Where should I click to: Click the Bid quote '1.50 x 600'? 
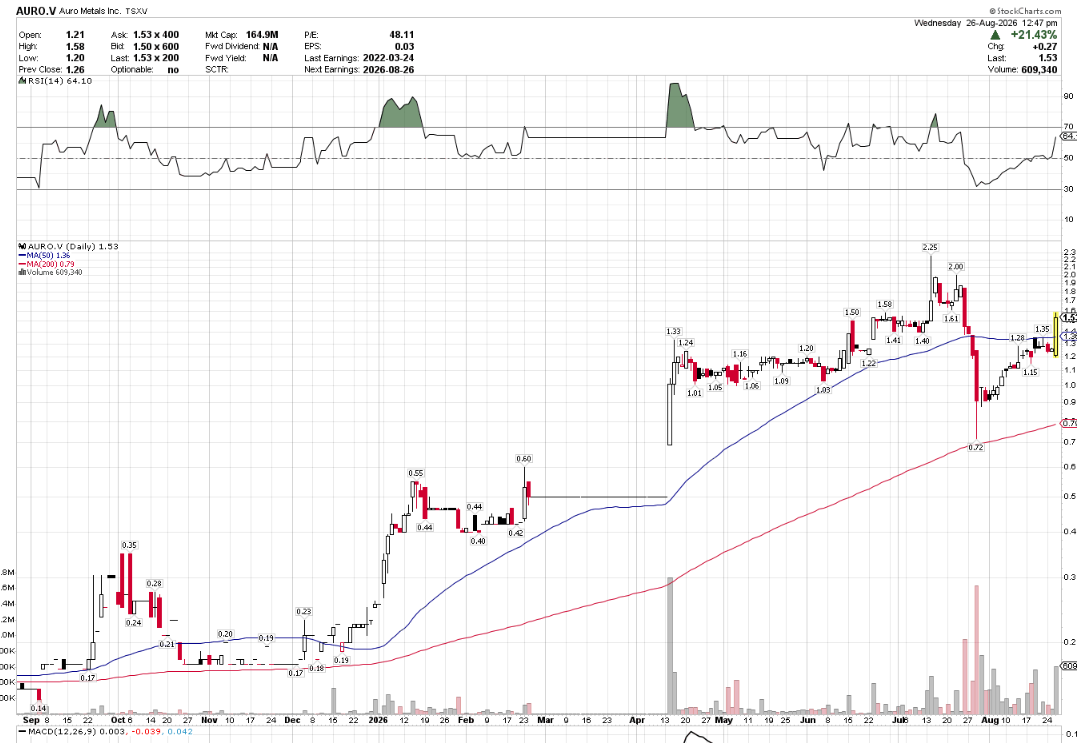point(156,47)
